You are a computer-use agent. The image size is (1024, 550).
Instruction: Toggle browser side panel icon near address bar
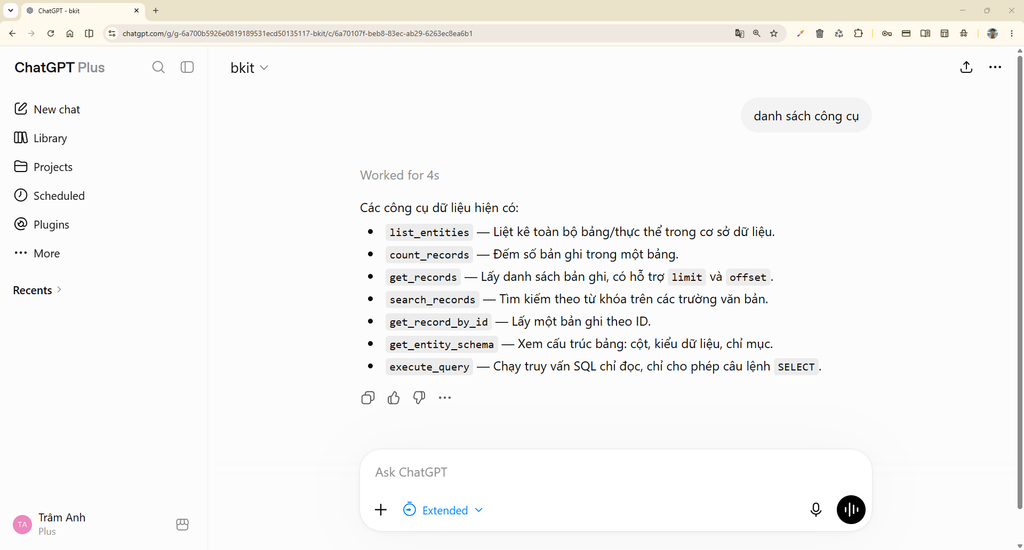(x=89, y=33)
